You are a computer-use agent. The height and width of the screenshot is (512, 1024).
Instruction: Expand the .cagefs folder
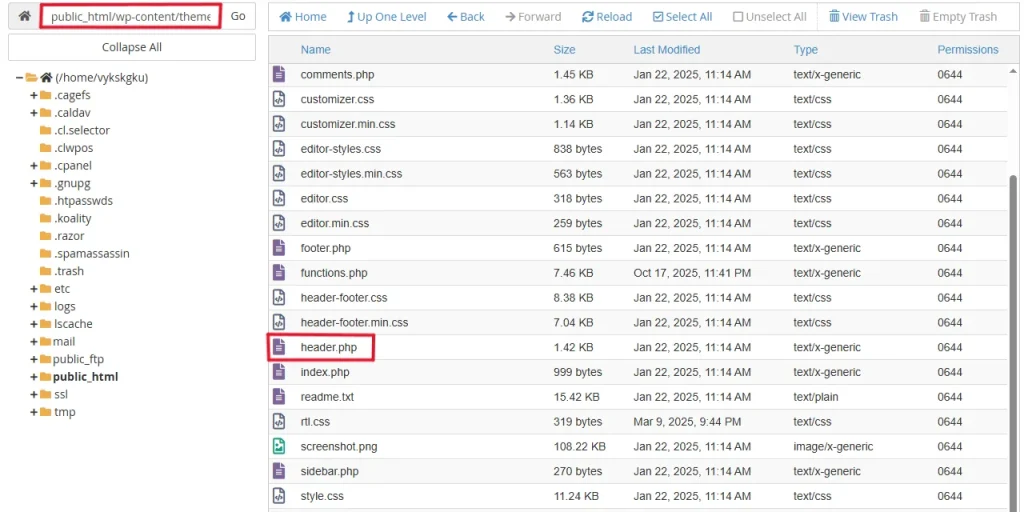pos(33,95)
